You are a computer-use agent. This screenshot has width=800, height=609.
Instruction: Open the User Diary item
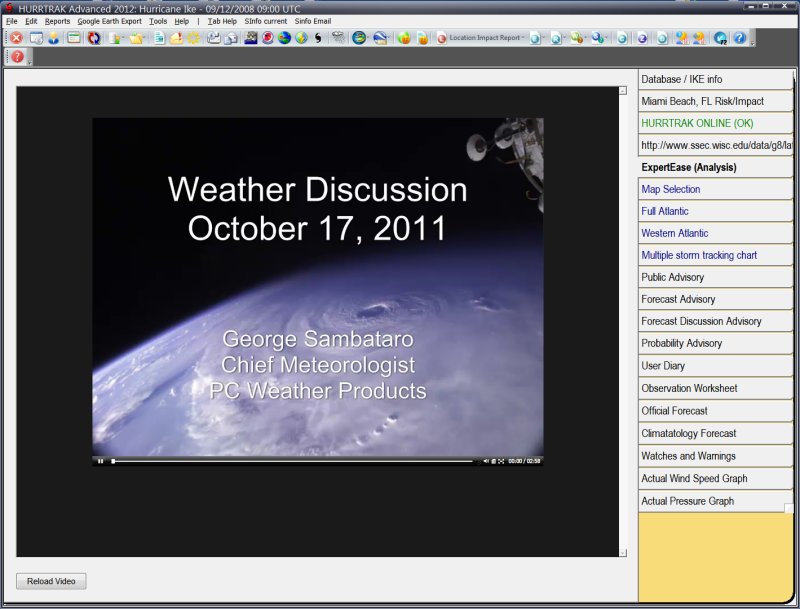tap(715, 366)
